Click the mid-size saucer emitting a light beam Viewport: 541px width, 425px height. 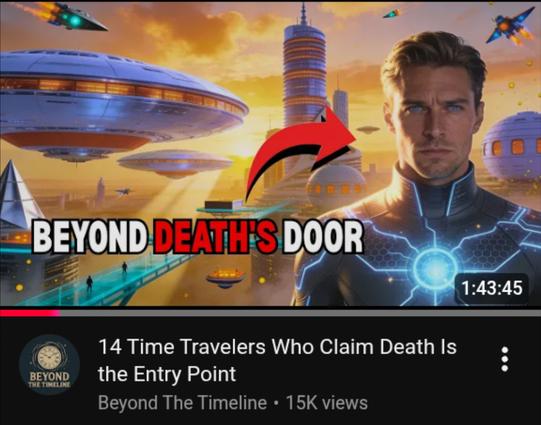[x=175, y=164]
